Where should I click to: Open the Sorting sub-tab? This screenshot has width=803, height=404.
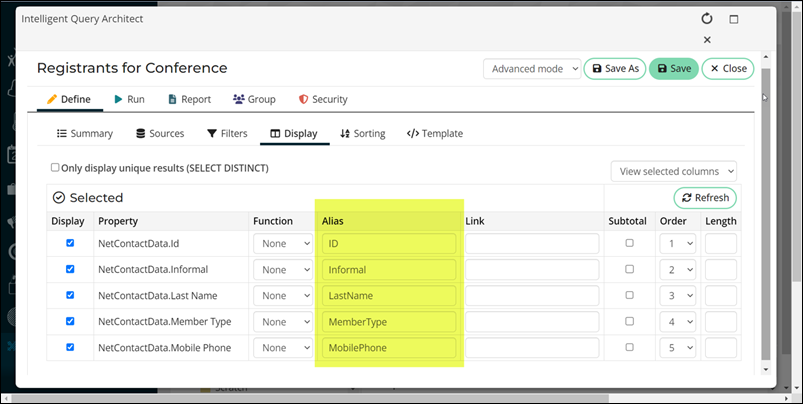[362, 133]
